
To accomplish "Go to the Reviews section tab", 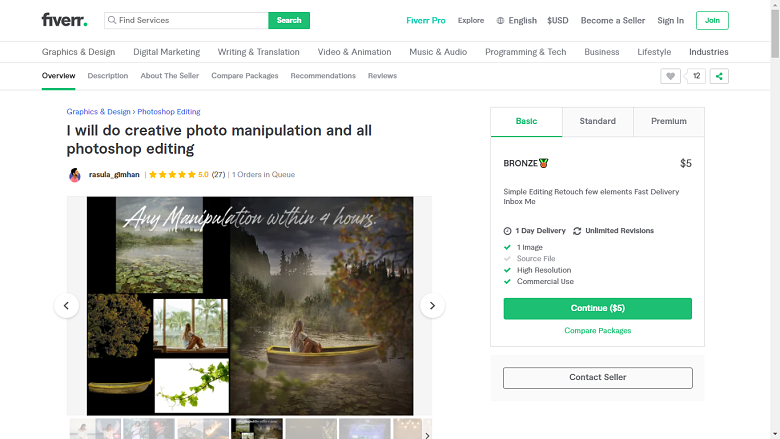I will click(383, 76).
